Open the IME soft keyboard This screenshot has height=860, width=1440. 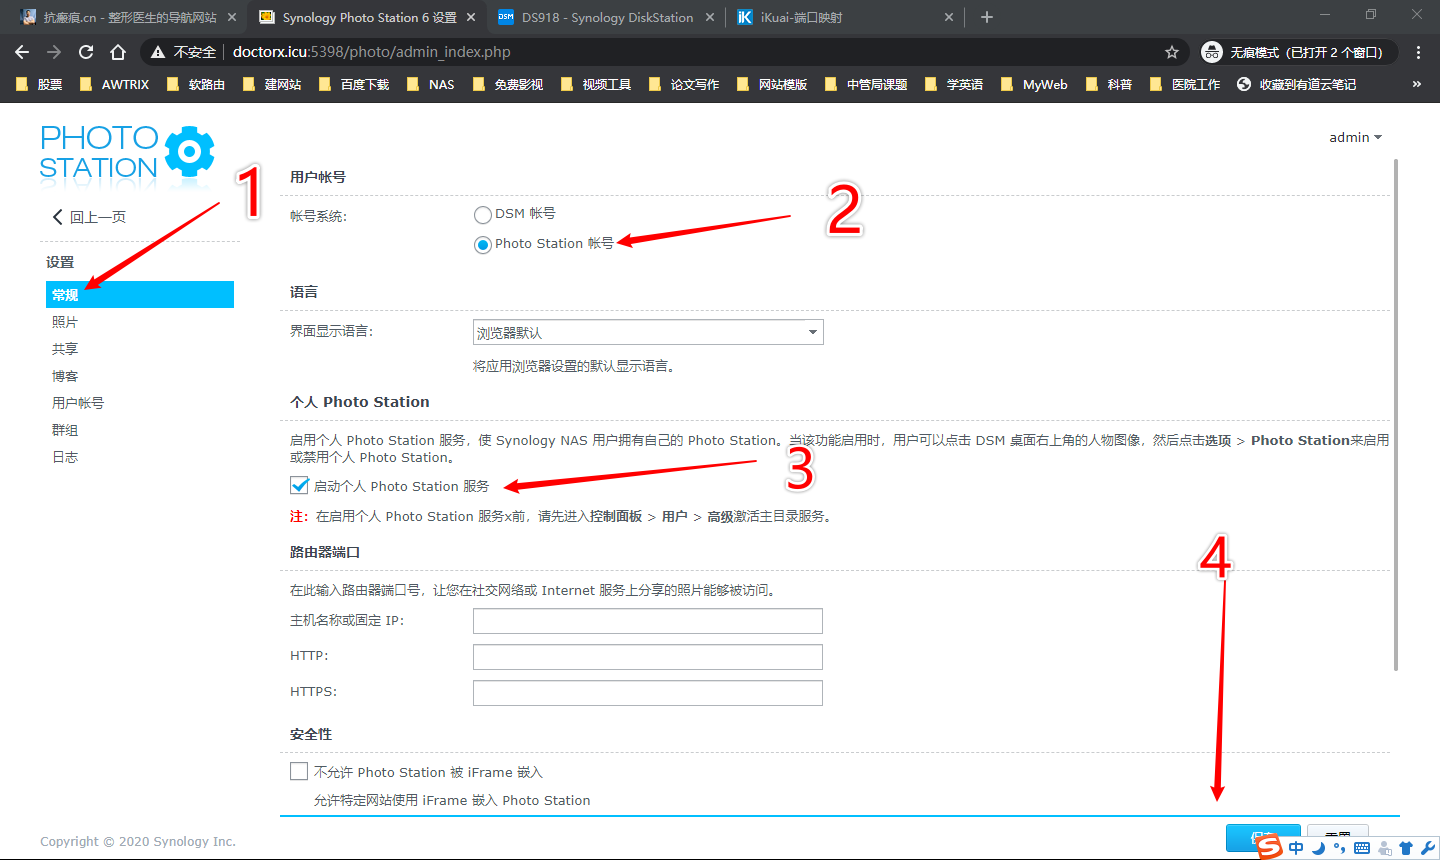coord(1362,848)
